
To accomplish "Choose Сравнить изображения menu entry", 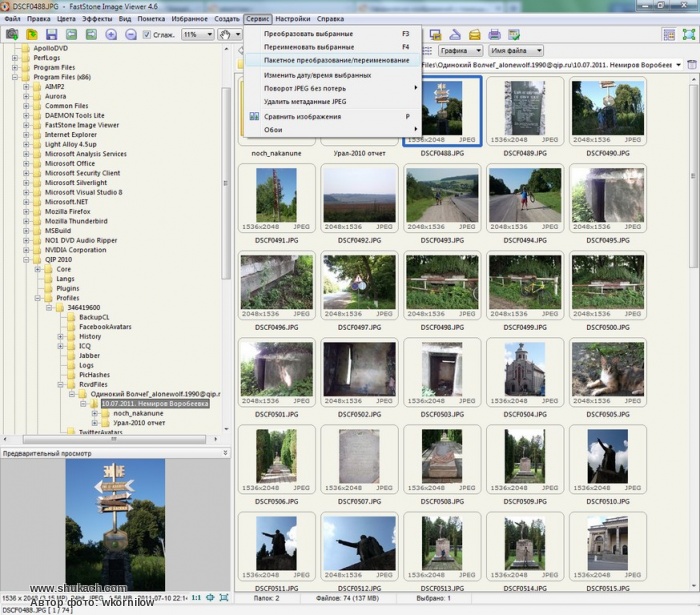I will (x=333, y=116).
